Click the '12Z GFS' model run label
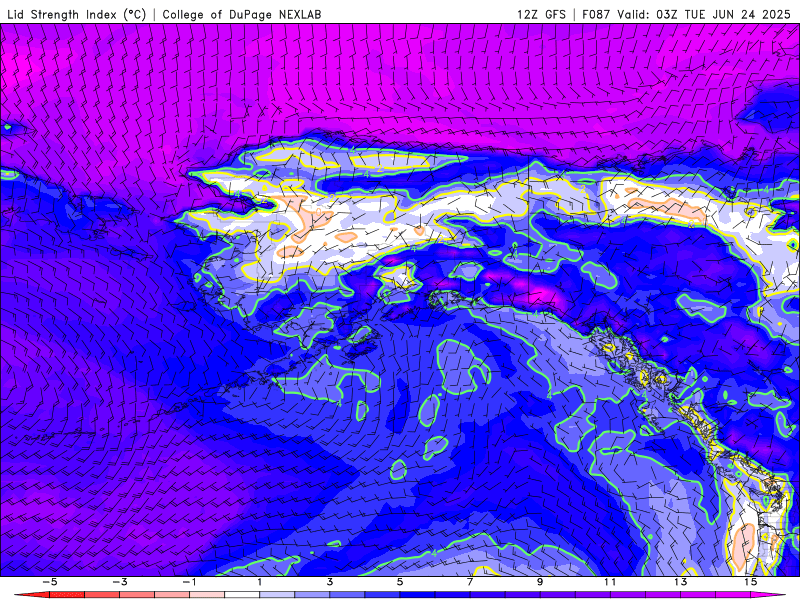 [541, 14]
